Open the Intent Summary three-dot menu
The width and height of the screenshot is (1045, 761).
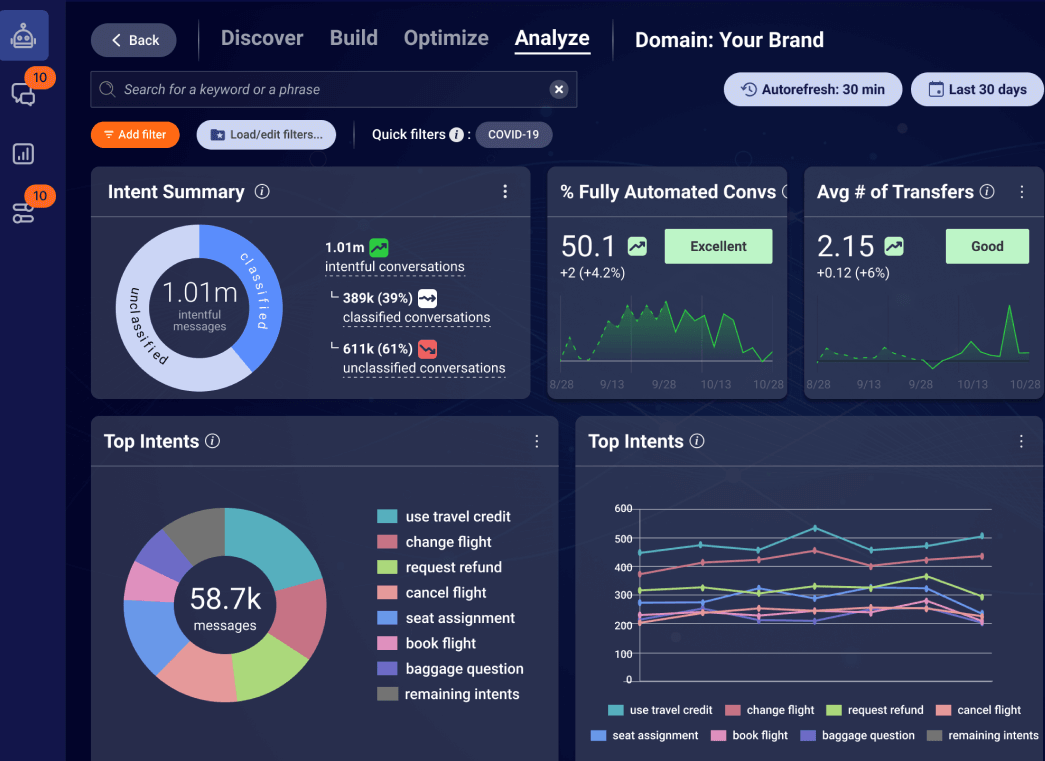pyautogui.click(x=505, y=191)
